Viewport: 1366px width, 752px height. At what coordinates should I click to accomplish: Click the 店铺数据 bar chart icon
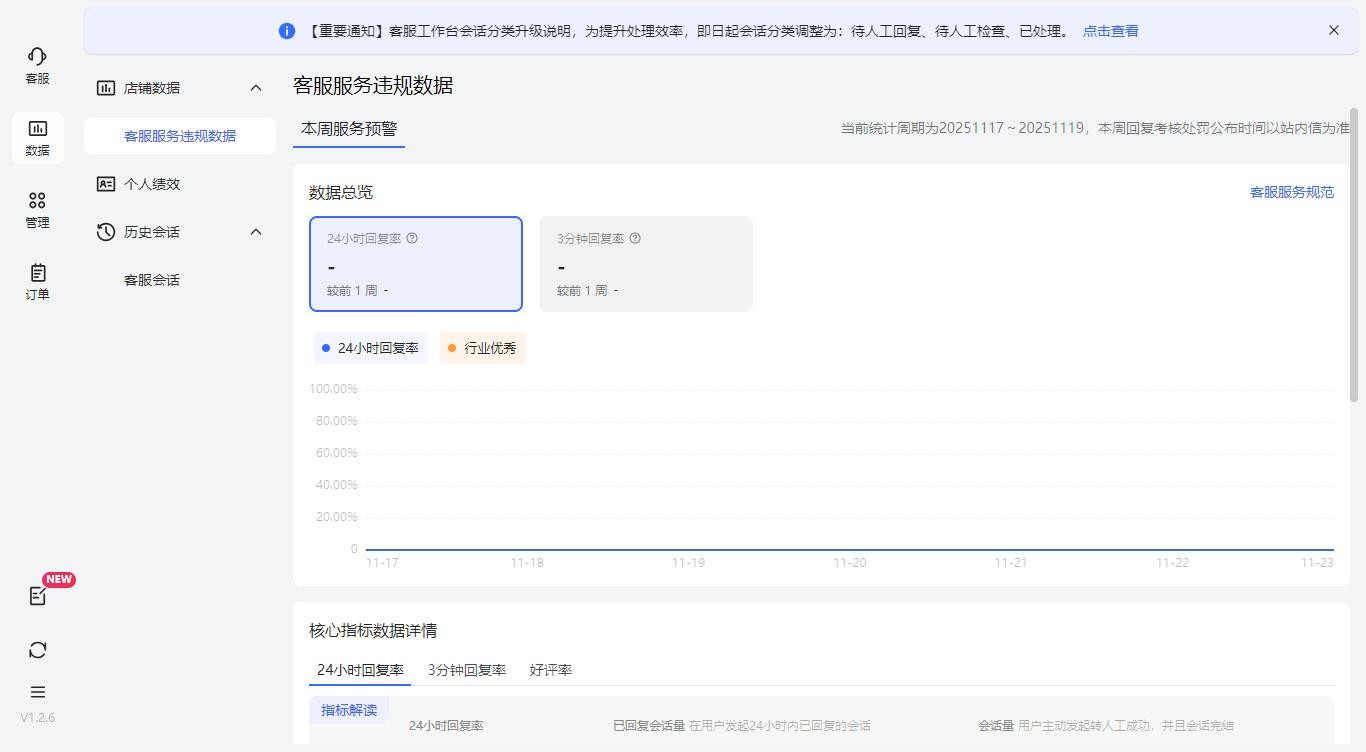pyautogui.click(x=106, y=88)
